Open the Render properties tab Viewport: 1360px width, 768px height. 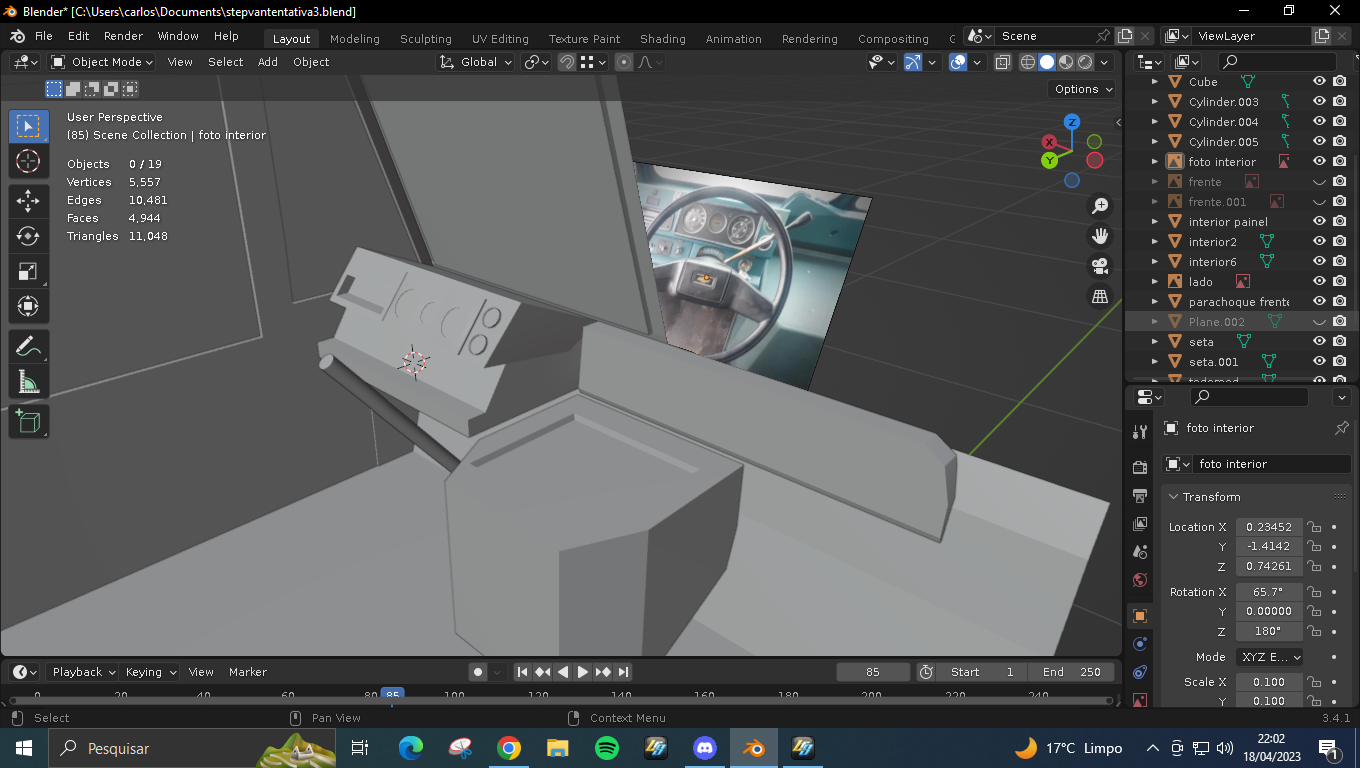1140,467
